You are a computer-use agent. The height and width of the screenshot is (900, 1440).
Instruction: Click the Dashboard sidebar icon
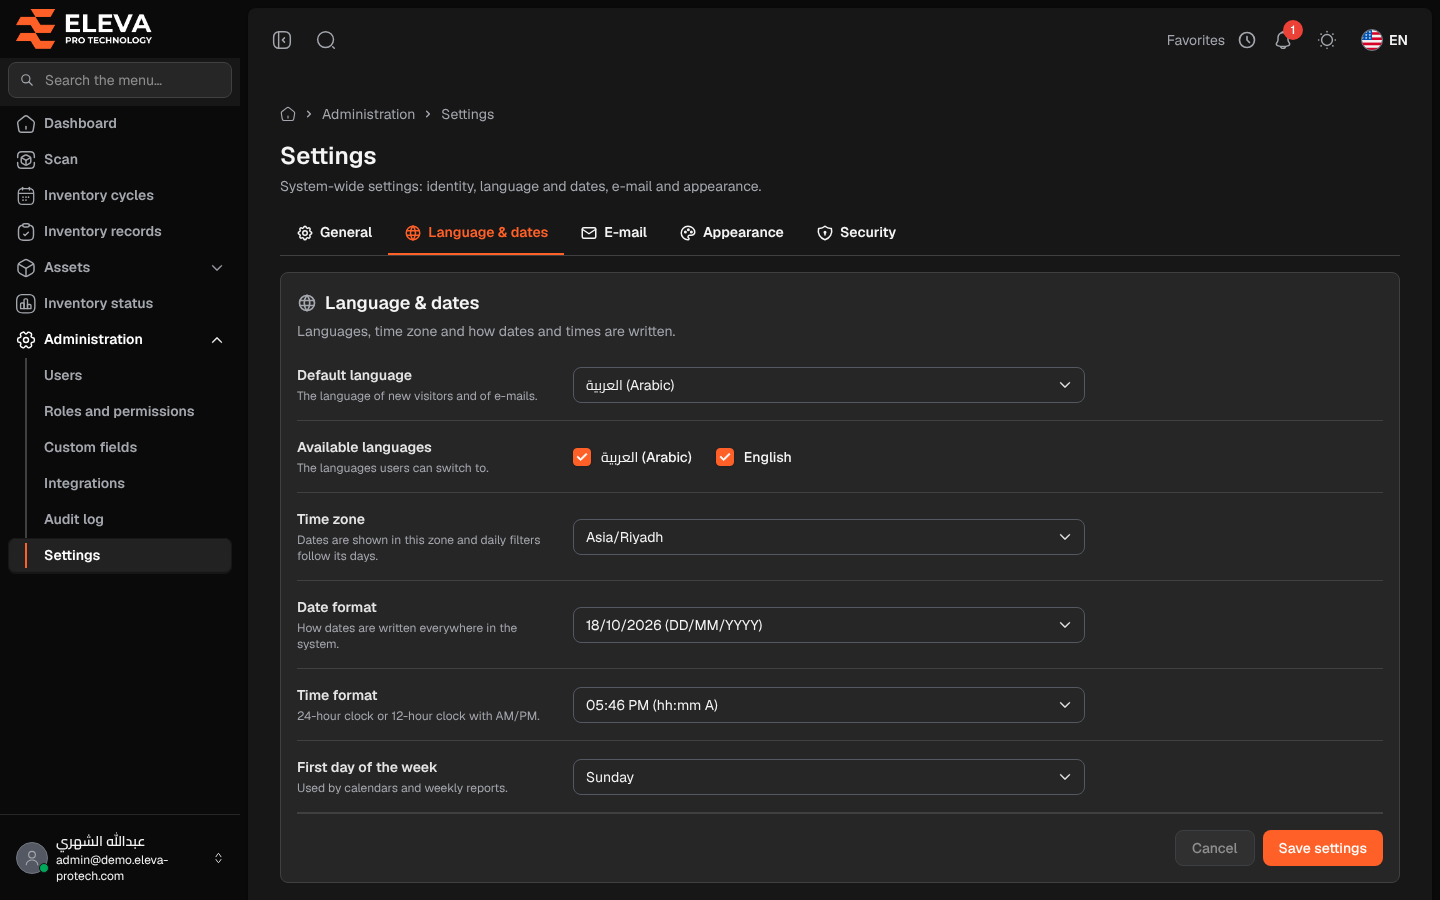click(x=26, y=123)
